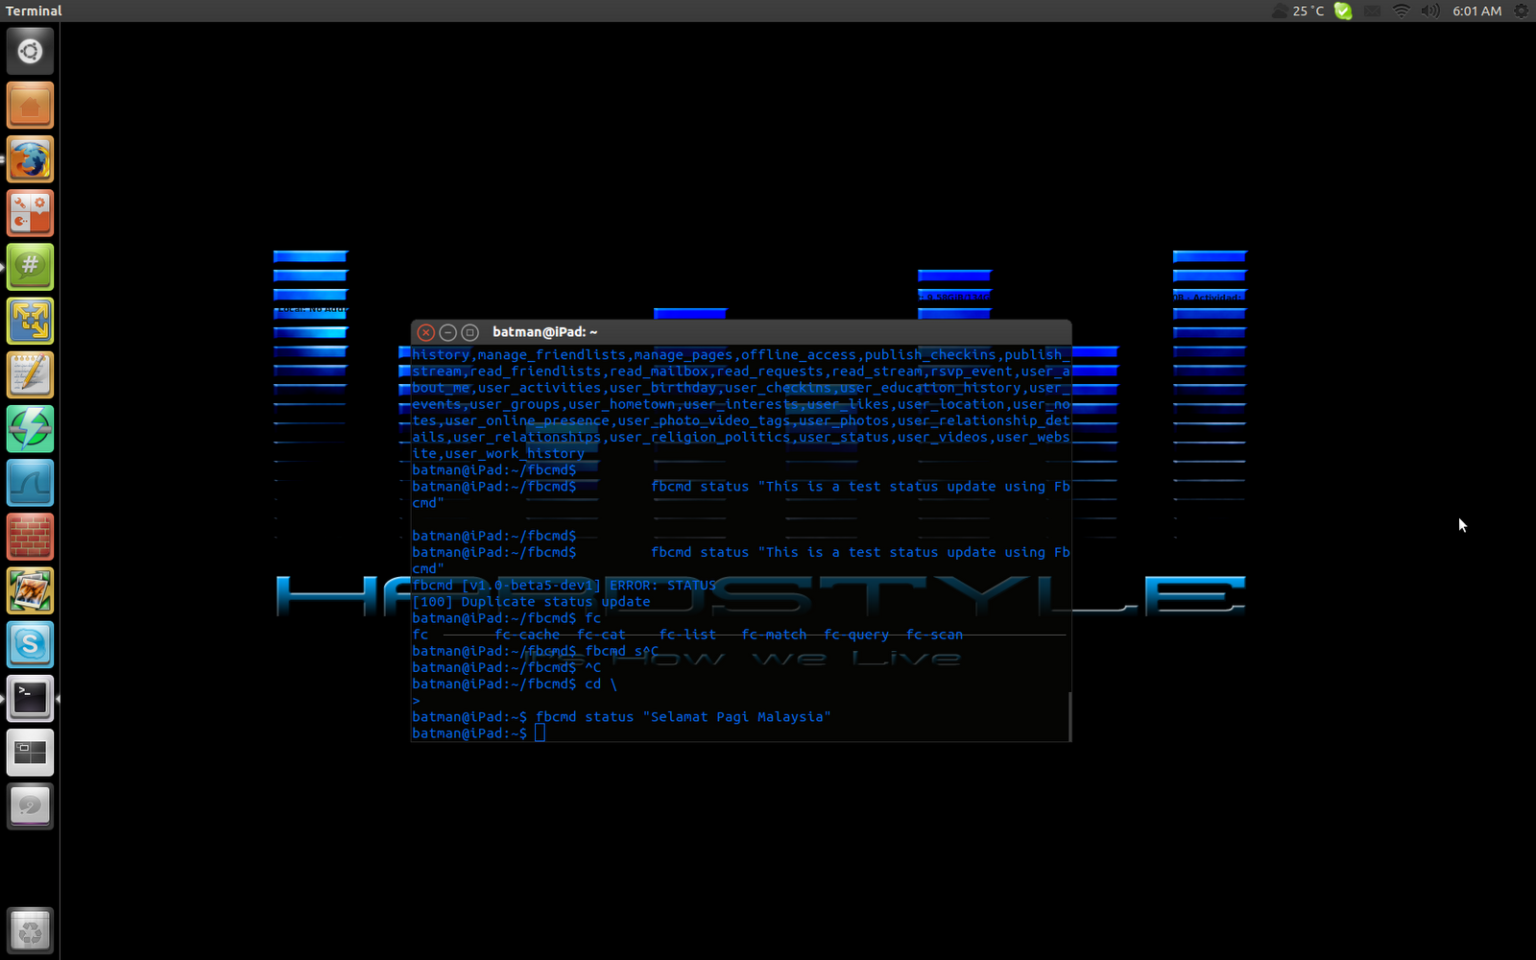Open the Trash at the bottom of launcher
Screen dimensions: 1536x960
30,930
